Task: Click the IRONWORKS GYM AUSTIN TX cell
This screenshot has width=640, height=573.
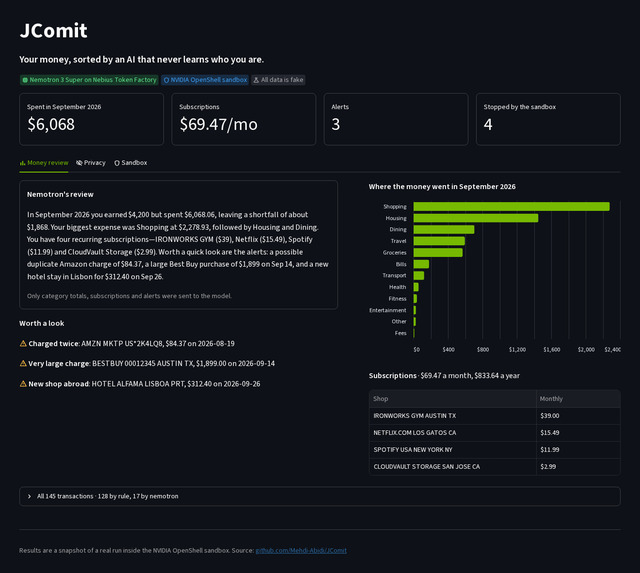Action: click(x=452, y=416)
